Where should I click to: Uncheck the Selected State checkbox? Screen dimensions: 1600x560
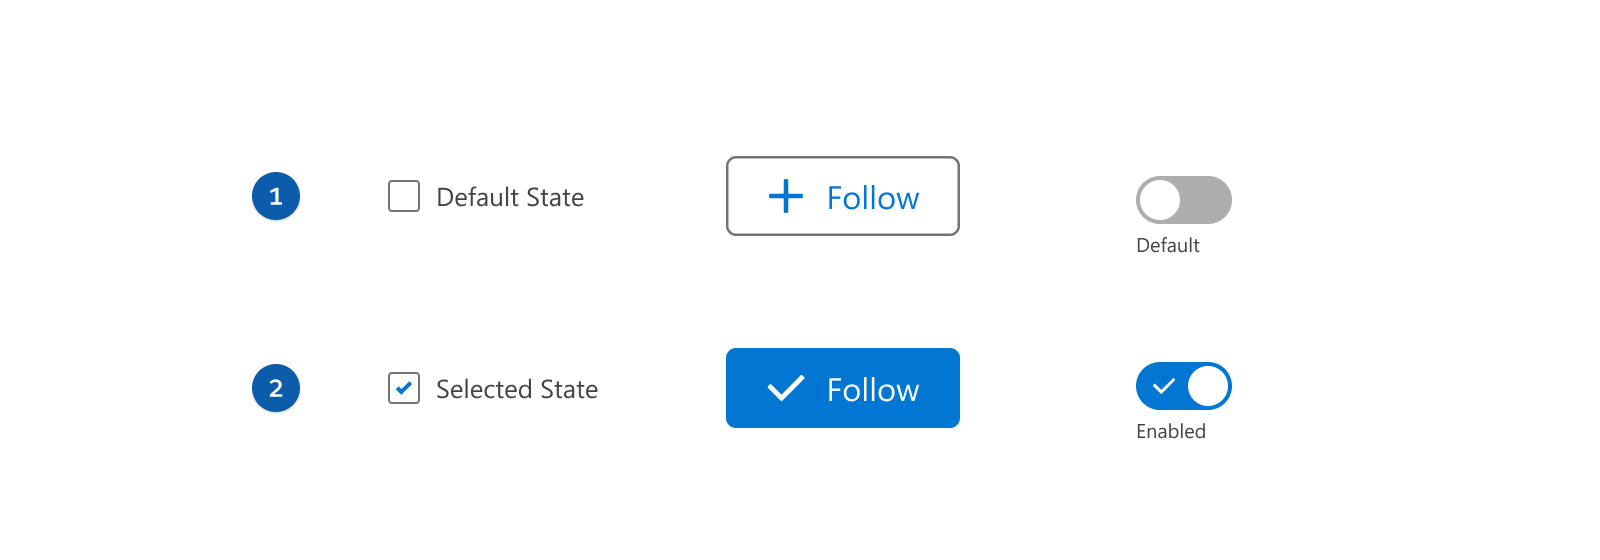coord(404,388)
